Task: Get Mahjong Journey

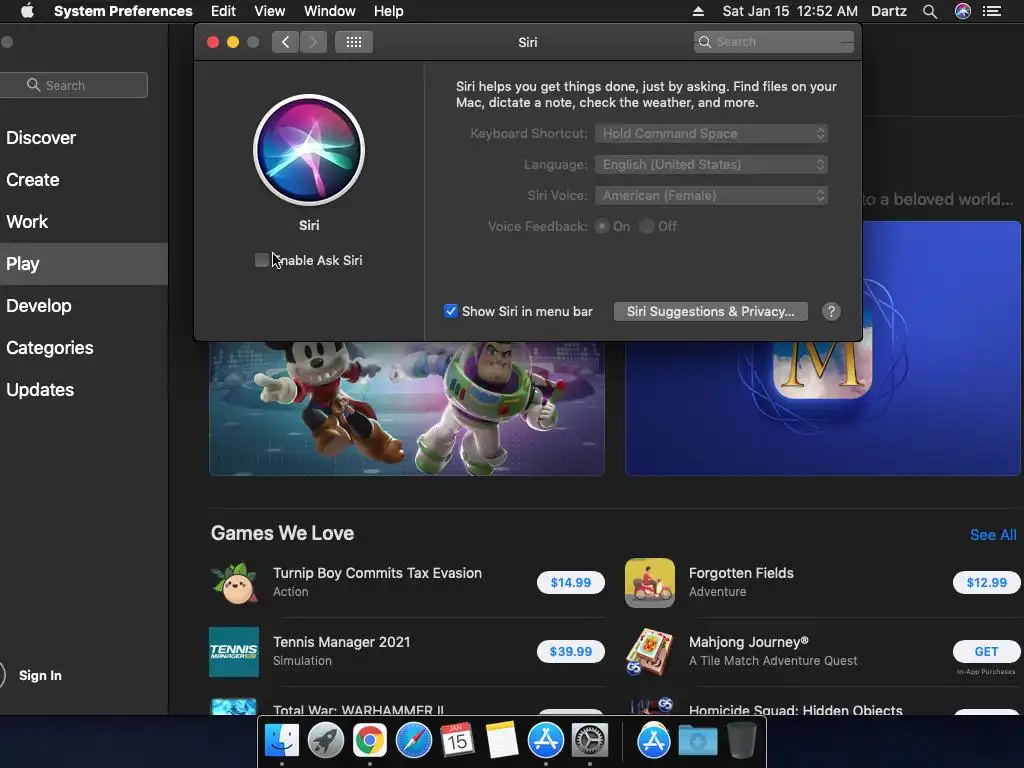Action: [986, 652]
